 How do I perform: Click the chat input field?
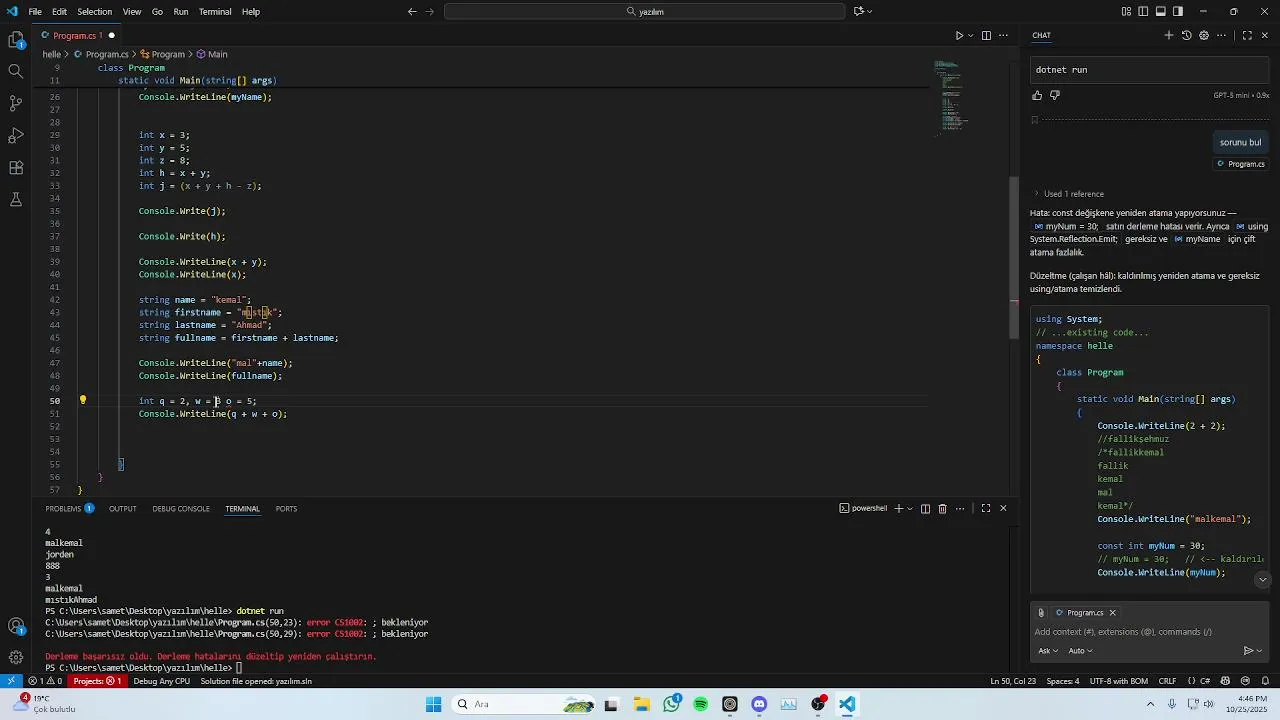[1150, 632]
